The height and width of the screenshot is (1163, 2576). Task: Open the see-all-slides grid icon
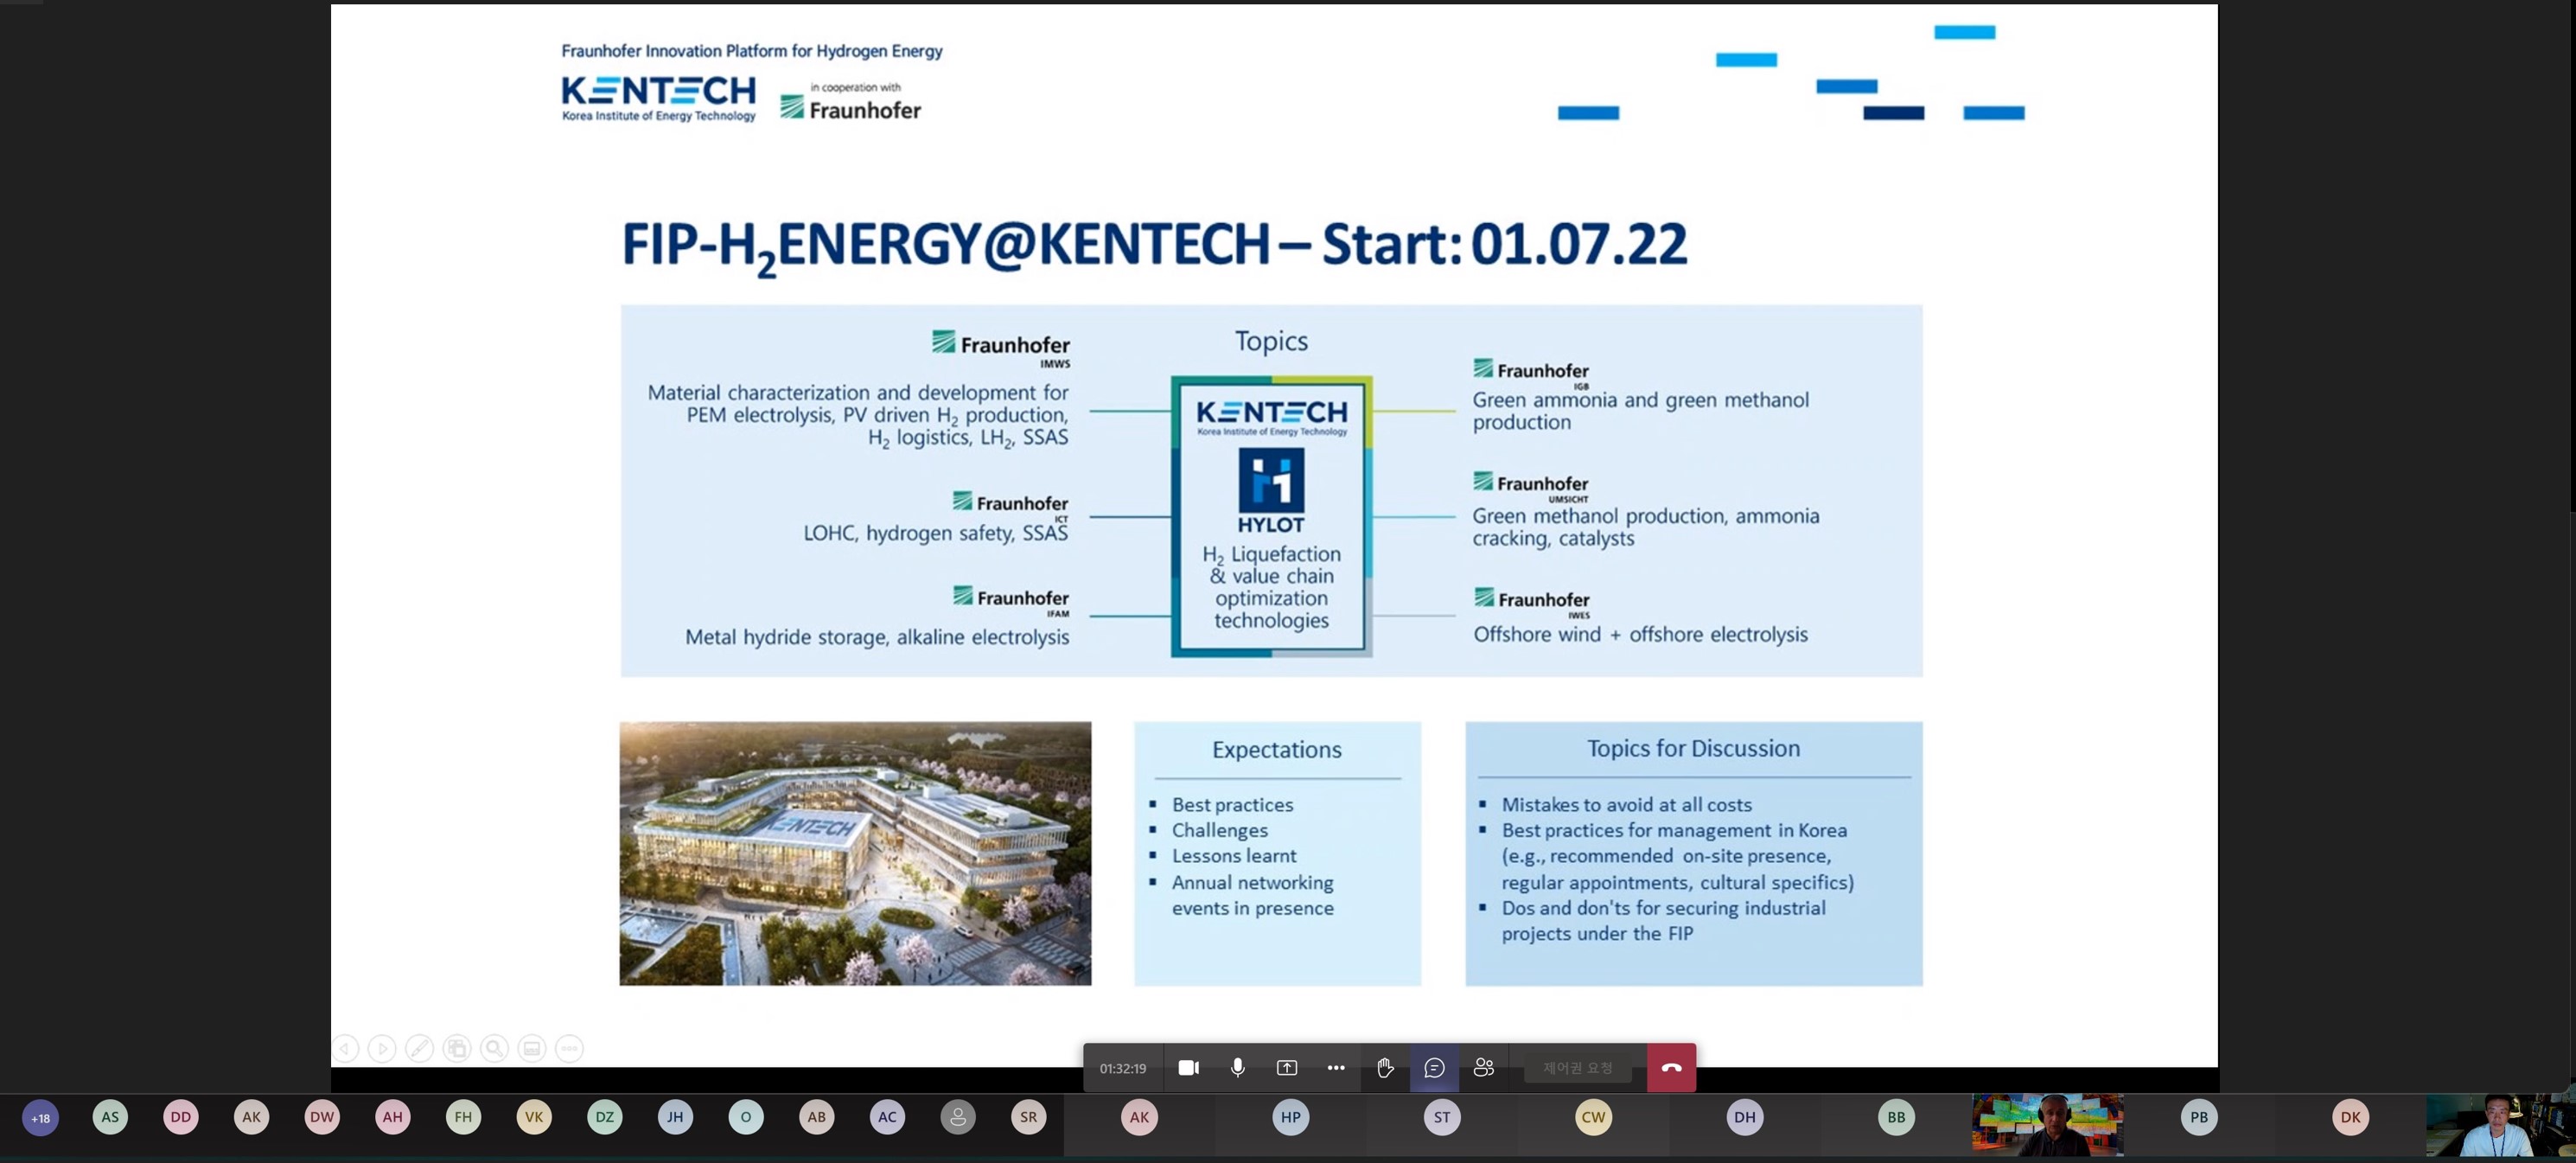(457, 1049)
